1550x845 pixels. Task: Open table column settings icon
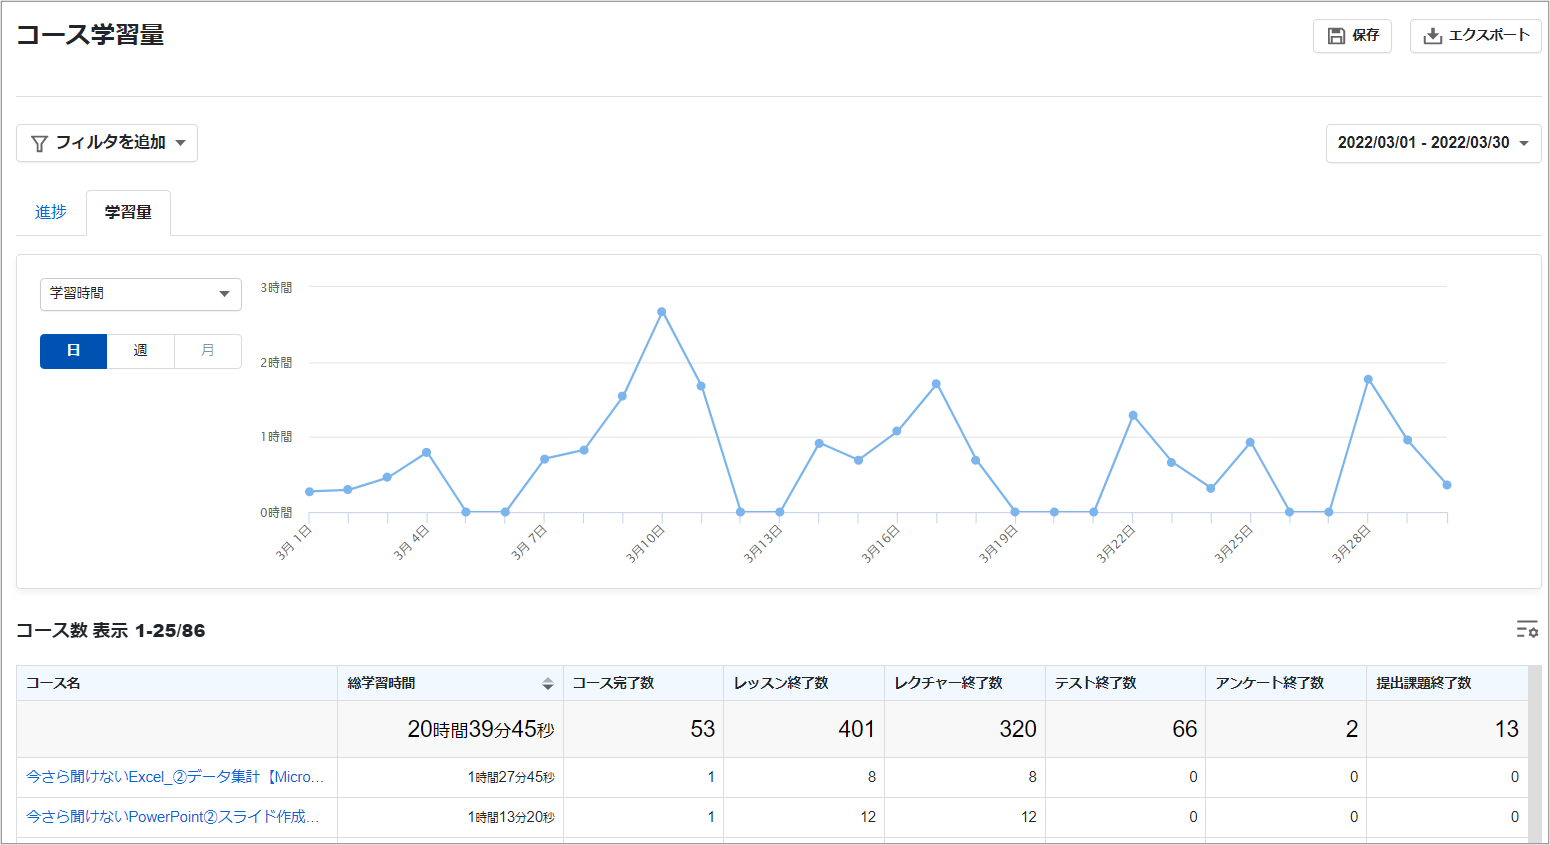[1527, 629]
